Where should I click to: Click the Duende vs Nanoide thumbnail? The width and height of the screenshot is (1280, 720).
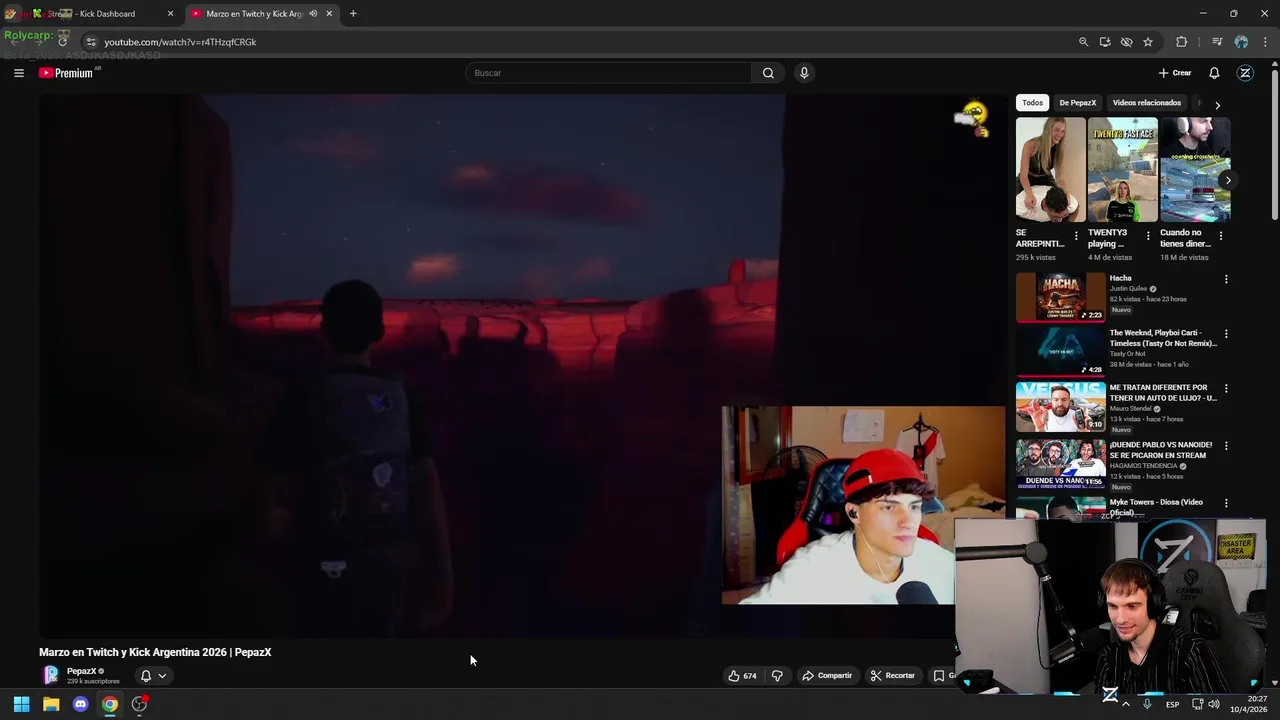tap(1061, 464)
